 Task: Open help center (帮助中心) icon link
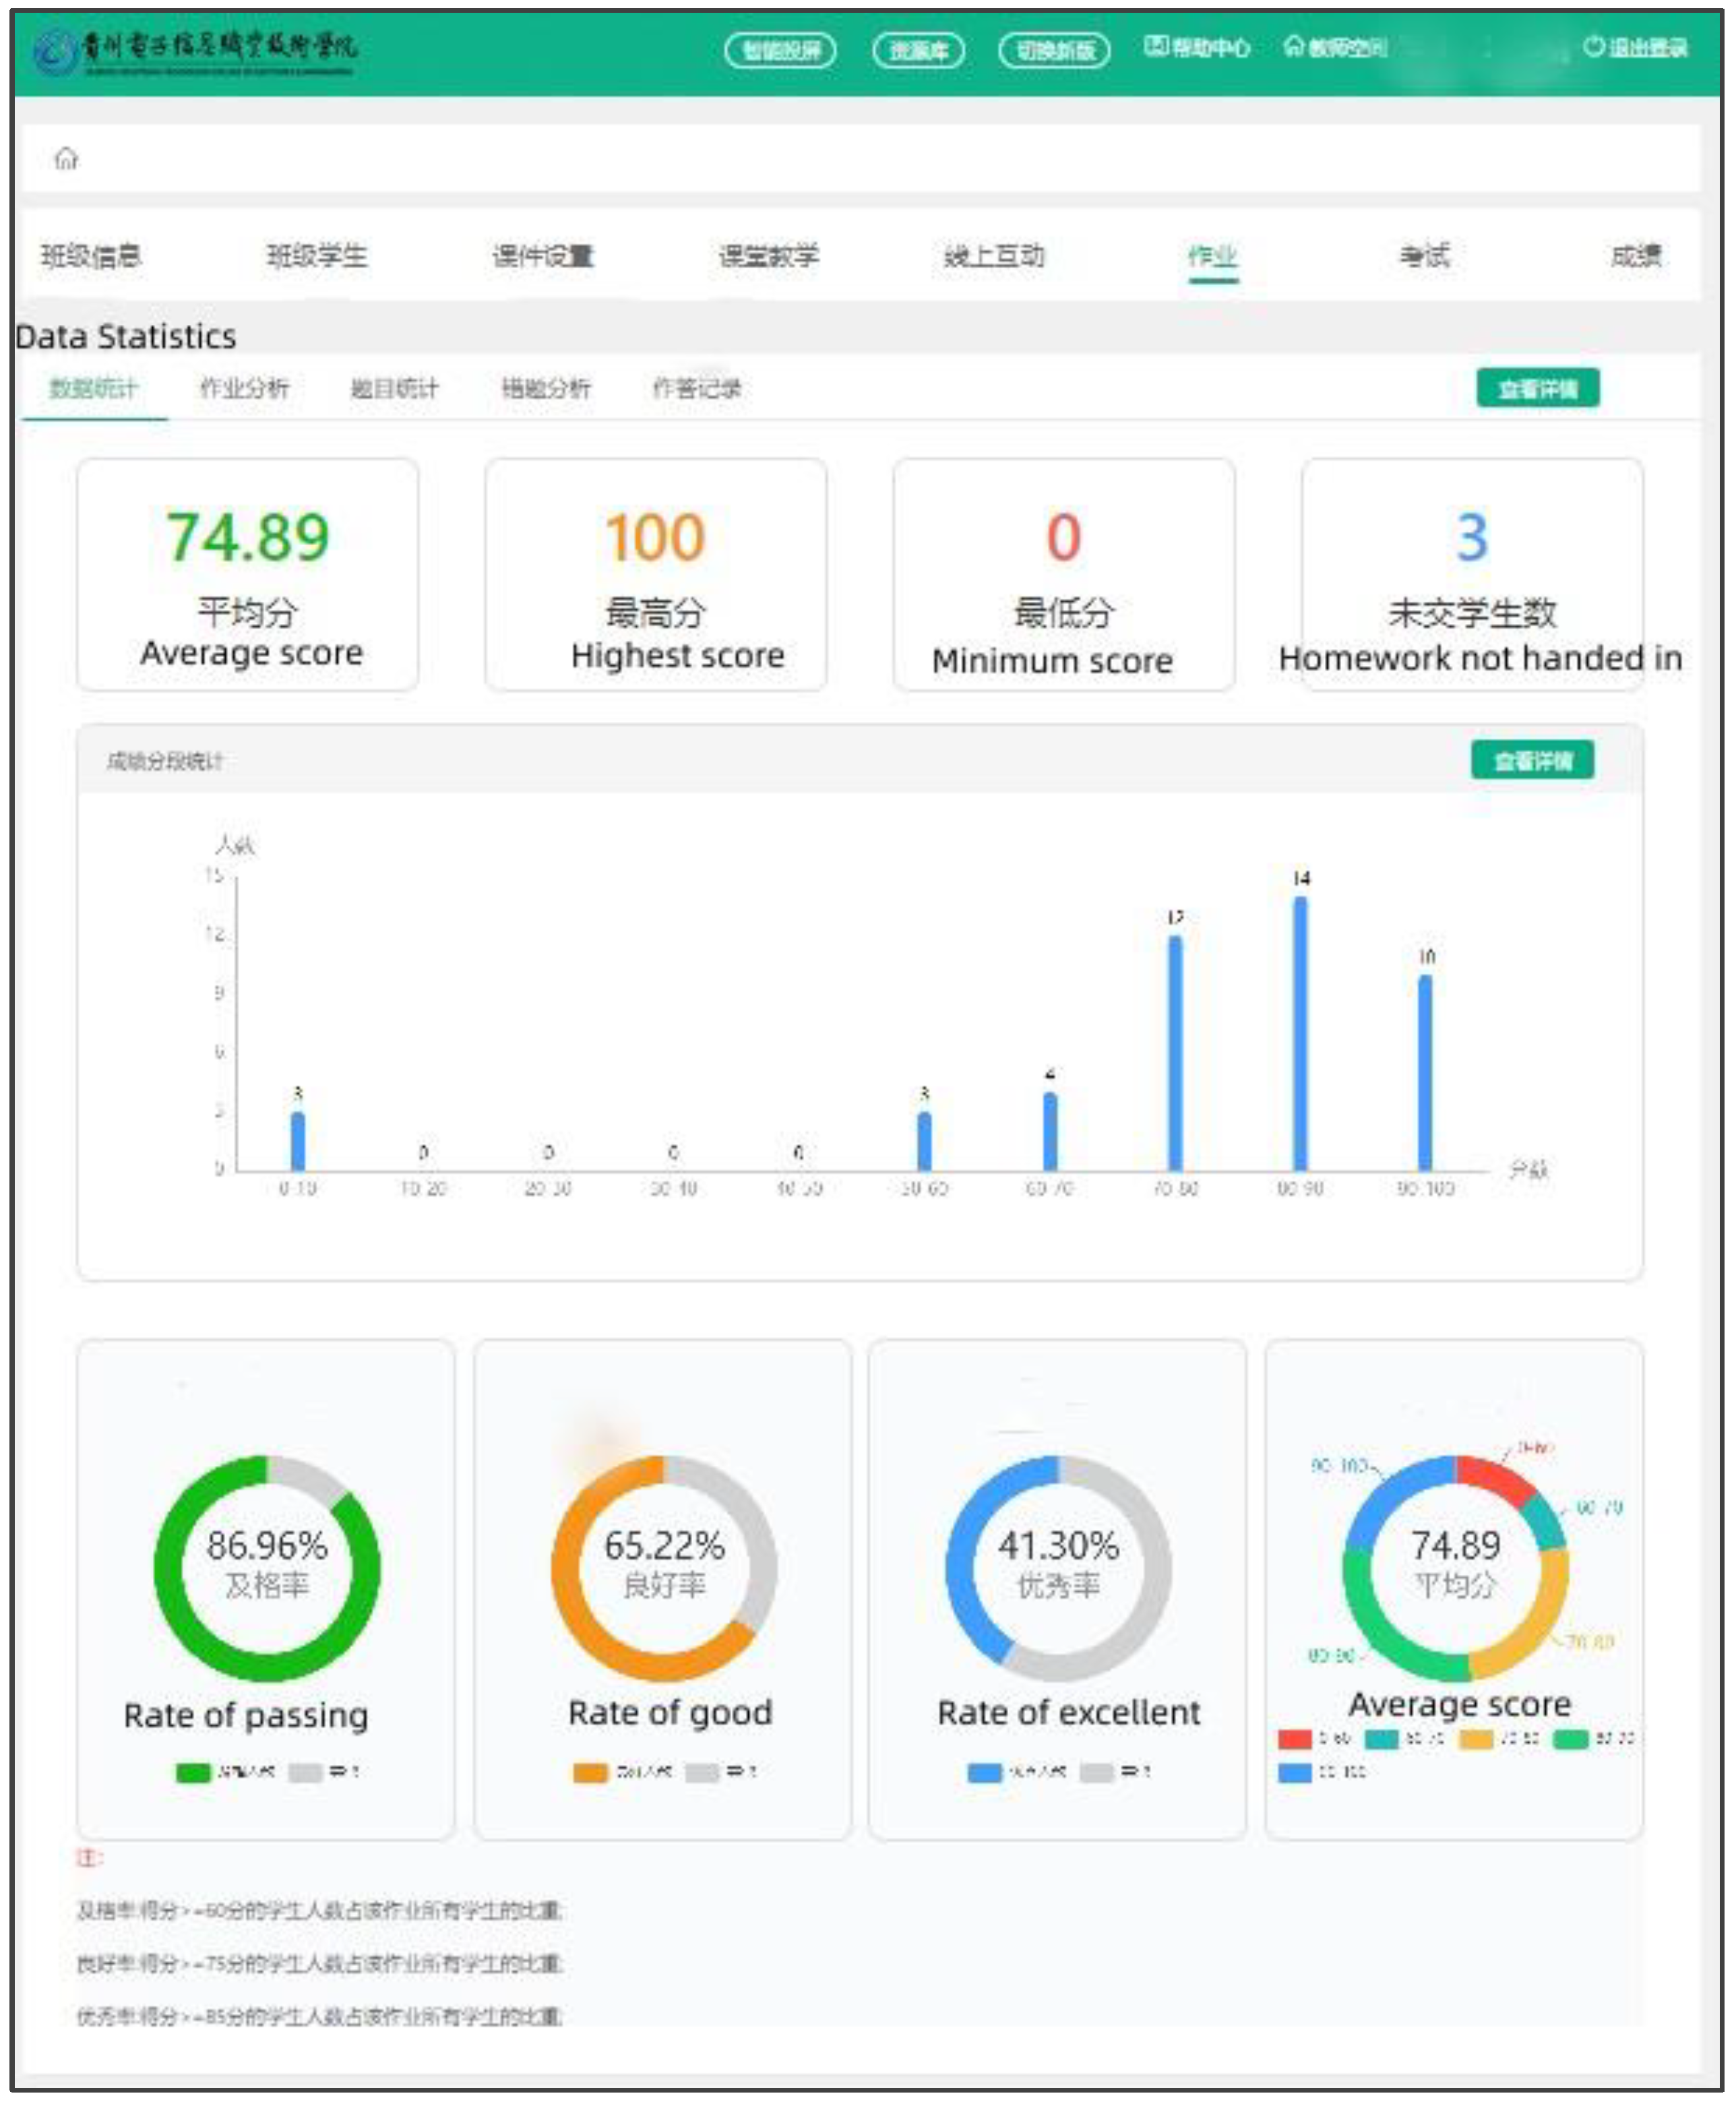click(x=1156, y=46)
